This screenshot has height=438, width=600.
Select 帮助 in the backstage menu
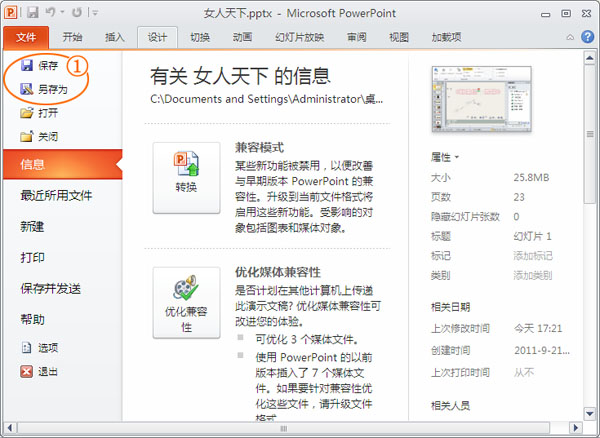[32, 319]
